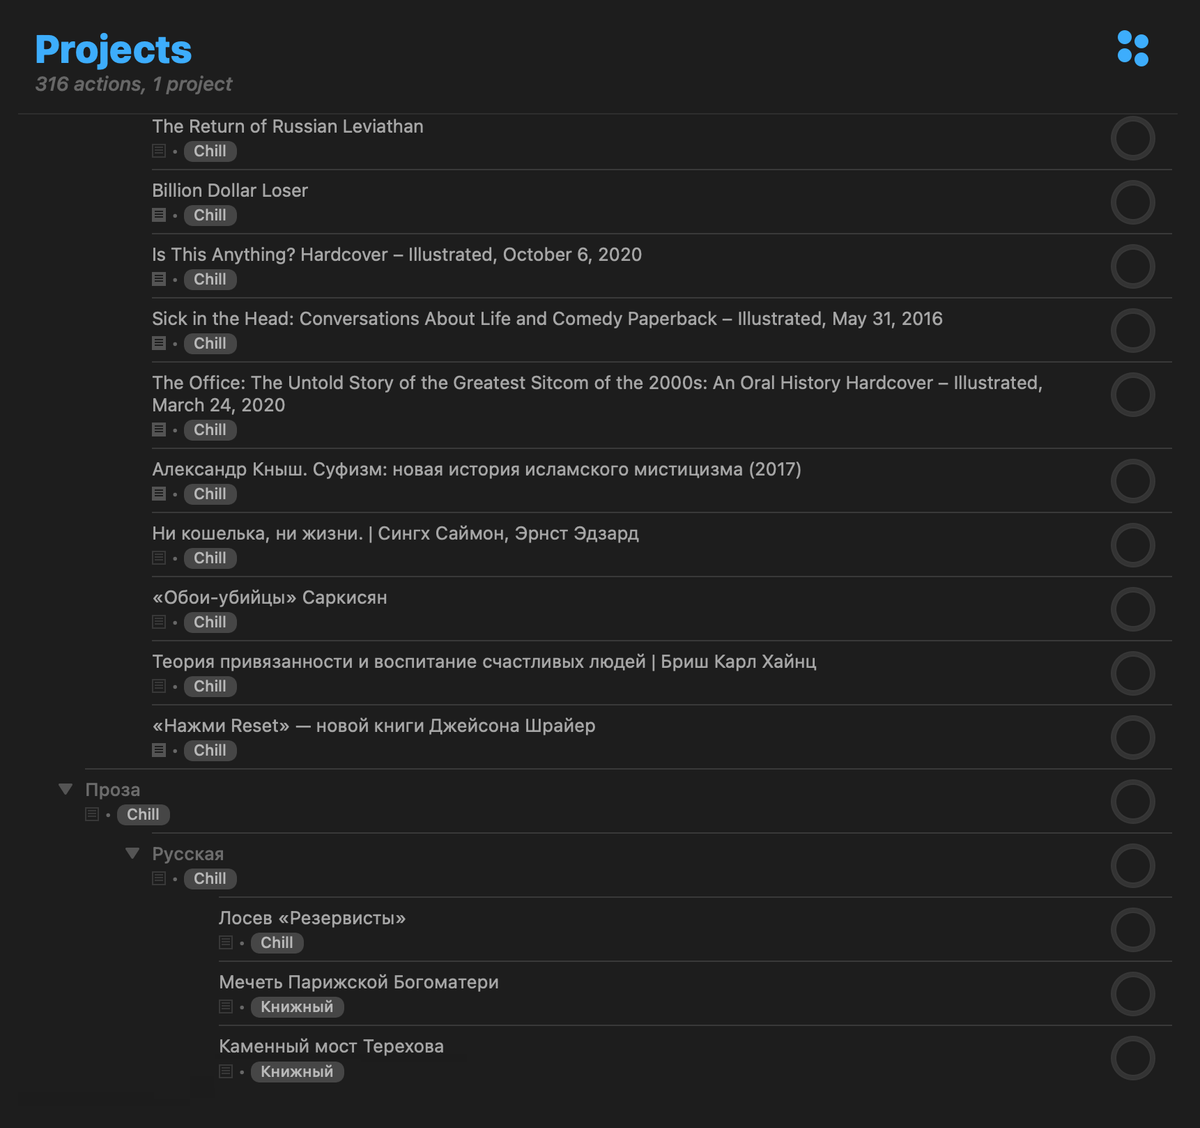Click Chill tag under Русская
This screenshot has height=1128, width=1200.
click(x=210, y=878)
